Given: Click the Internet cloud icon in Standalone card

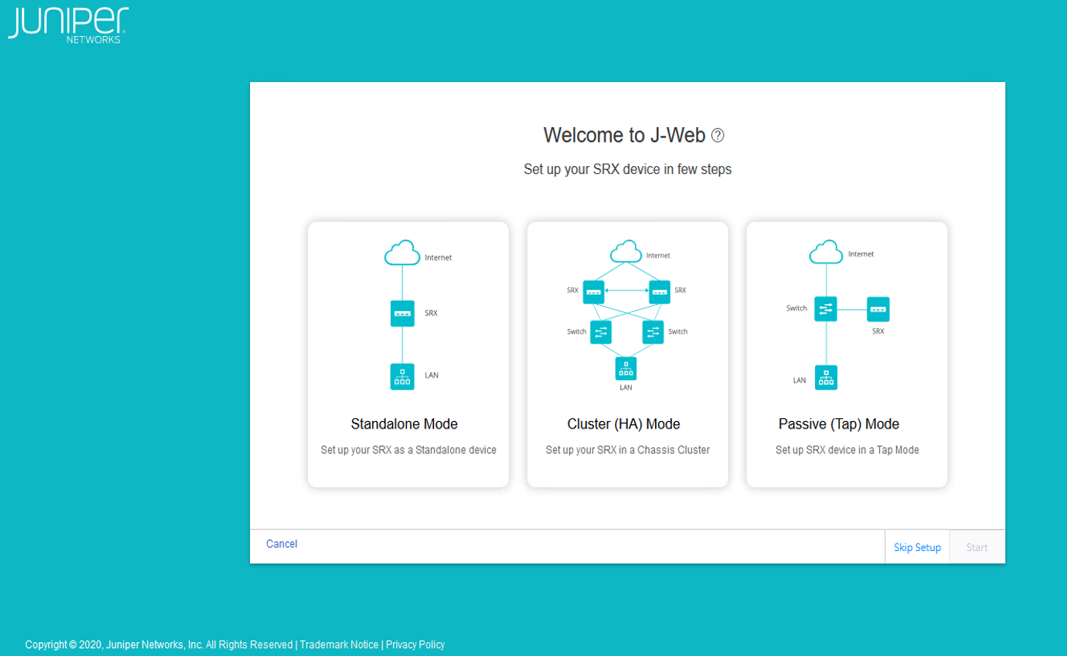Looking at the screenshot, I should [402, 254].
